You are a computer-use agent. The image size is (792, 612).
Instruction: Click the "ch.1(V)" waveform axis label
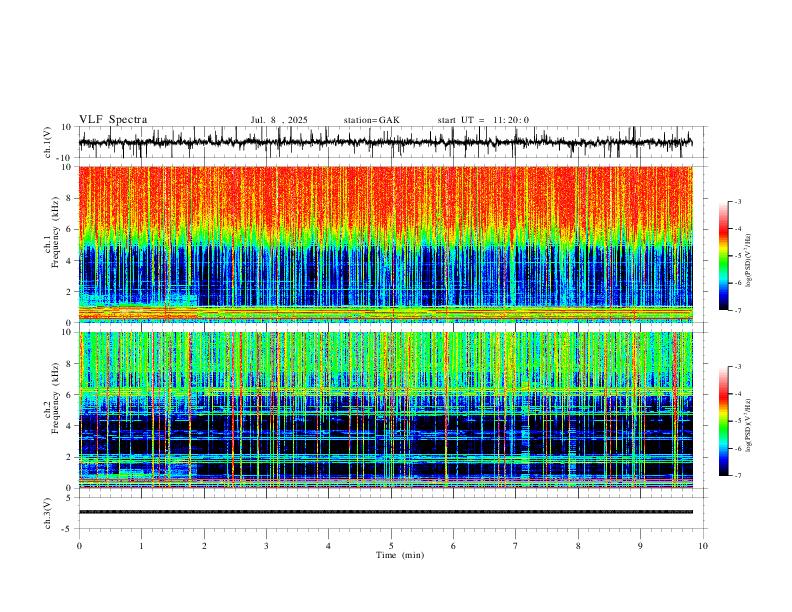[48, 142]
